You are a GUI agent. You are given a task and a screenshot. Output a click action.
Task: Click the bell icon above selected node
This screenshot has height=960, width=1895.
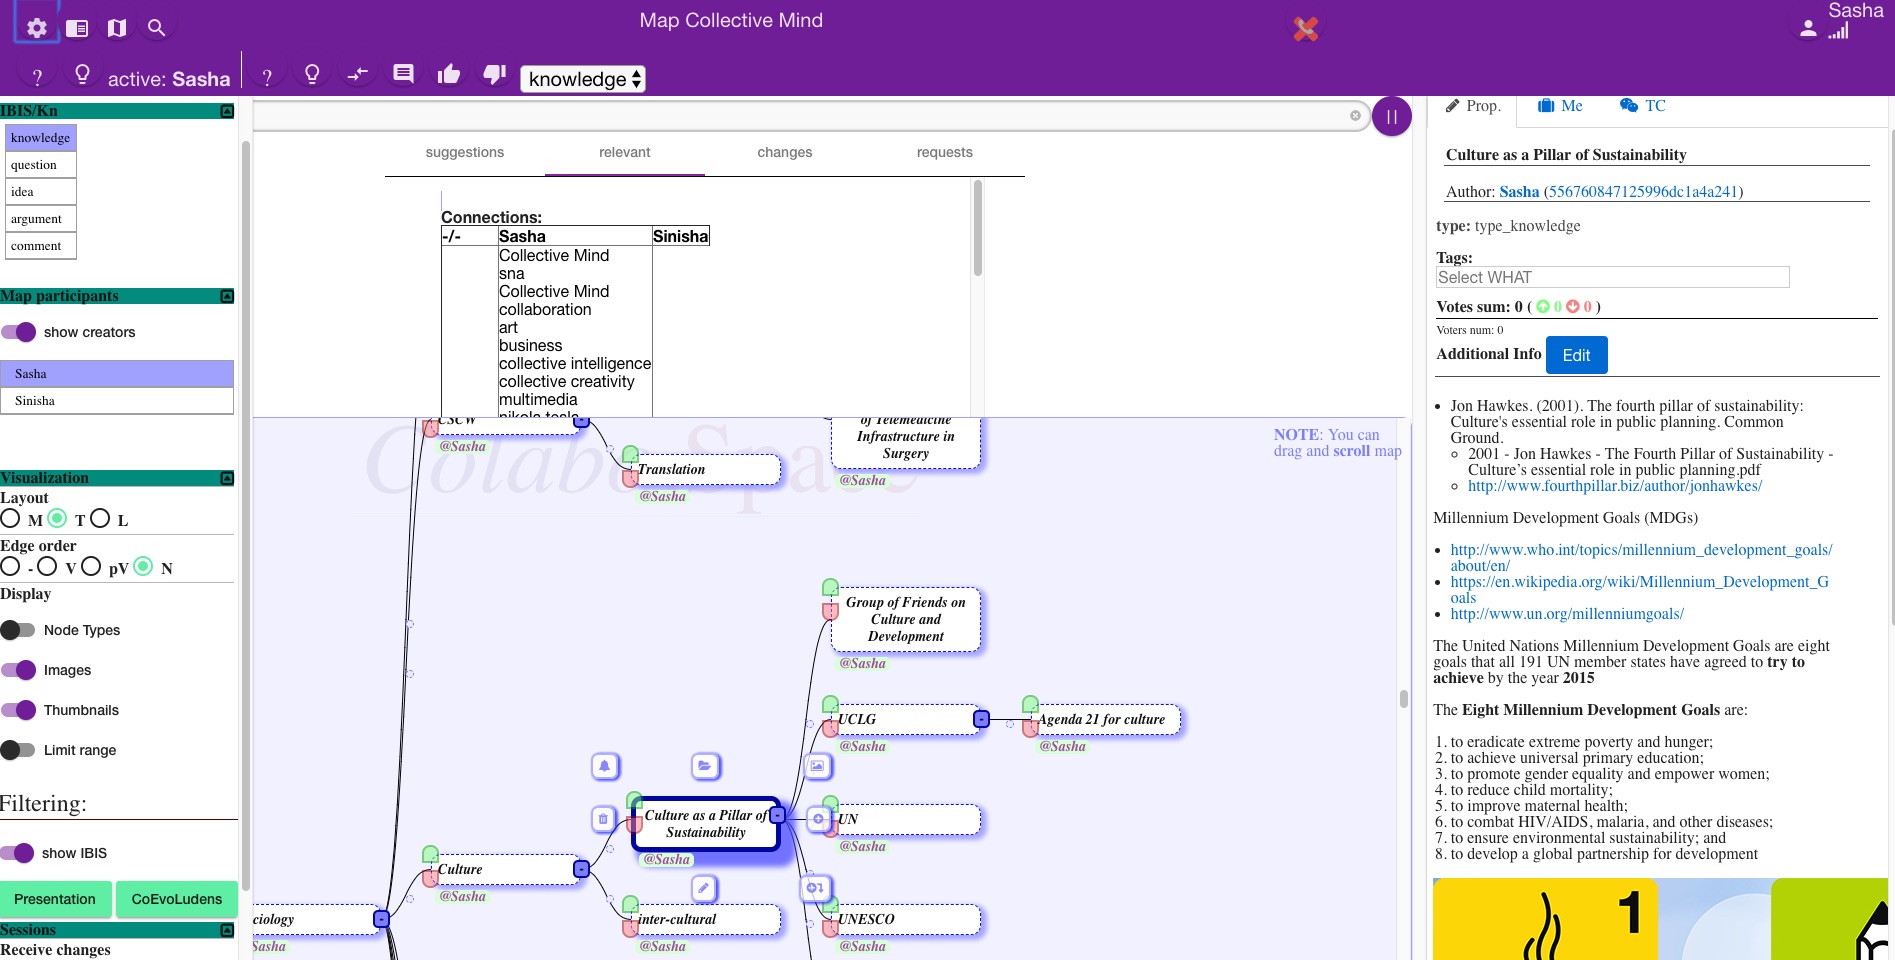click(604, 766)
